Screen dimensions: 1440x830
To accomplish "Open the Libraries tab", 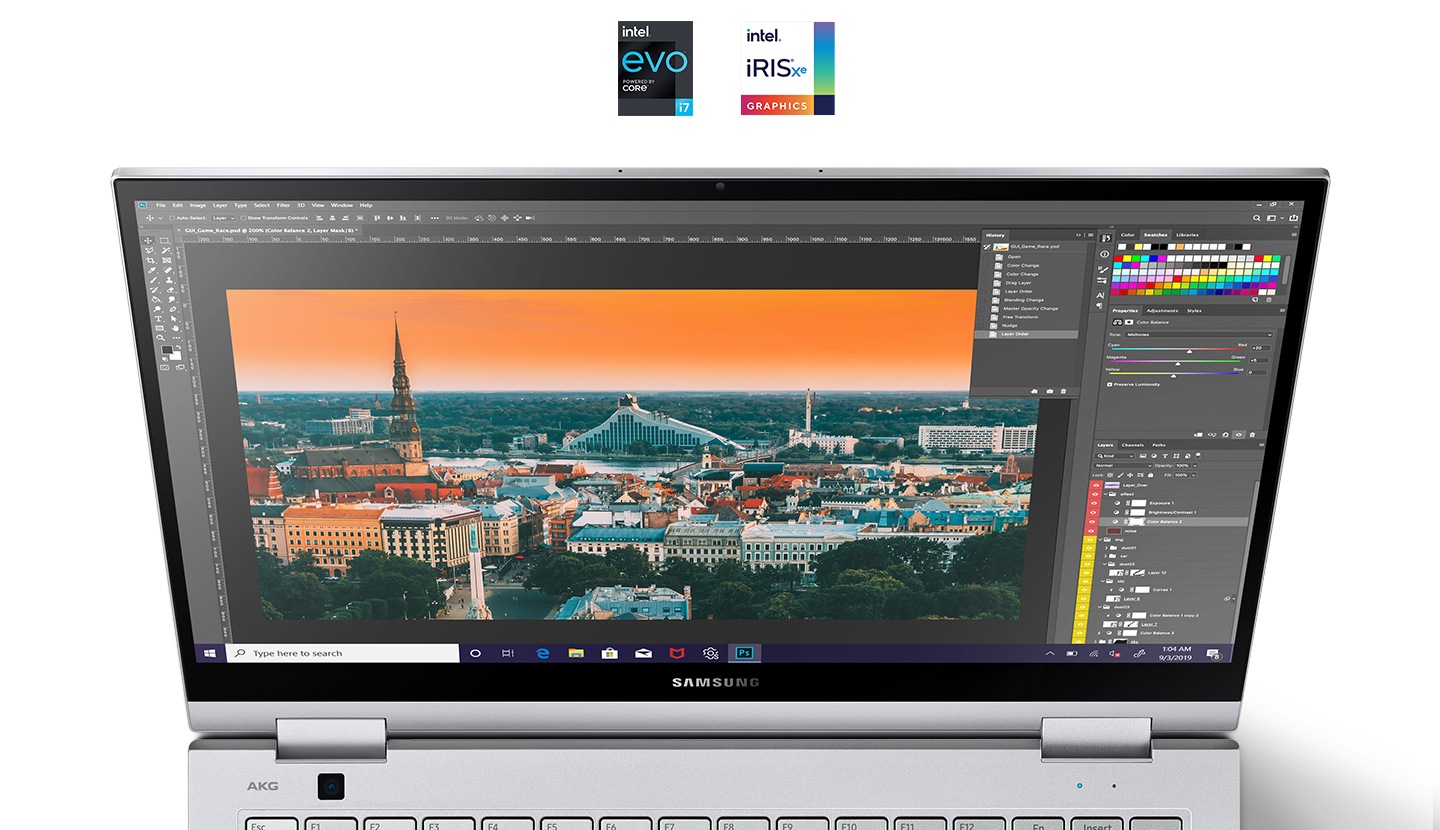I will (1187, 235).
